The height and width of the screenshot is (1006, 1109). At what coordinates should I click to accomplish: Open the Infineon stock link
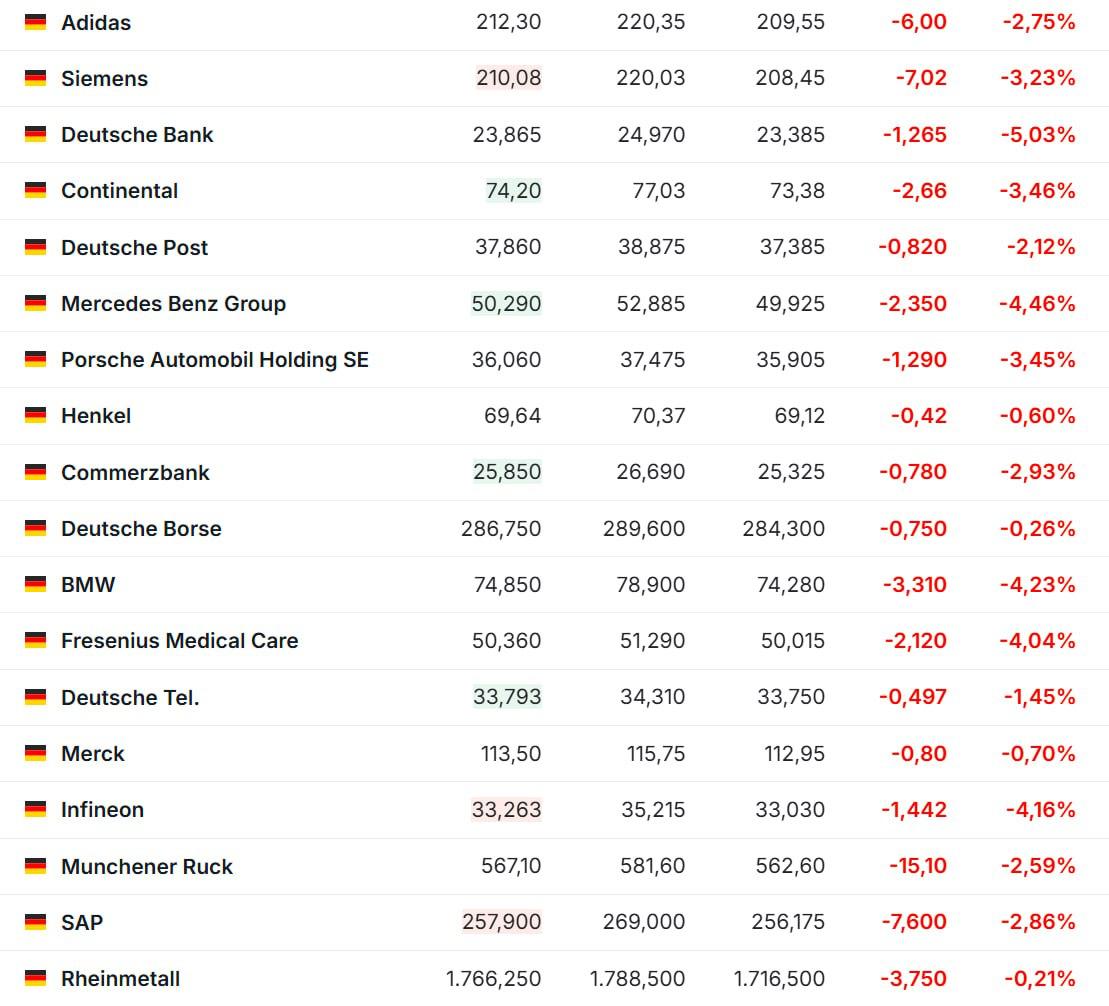point(102,809)
